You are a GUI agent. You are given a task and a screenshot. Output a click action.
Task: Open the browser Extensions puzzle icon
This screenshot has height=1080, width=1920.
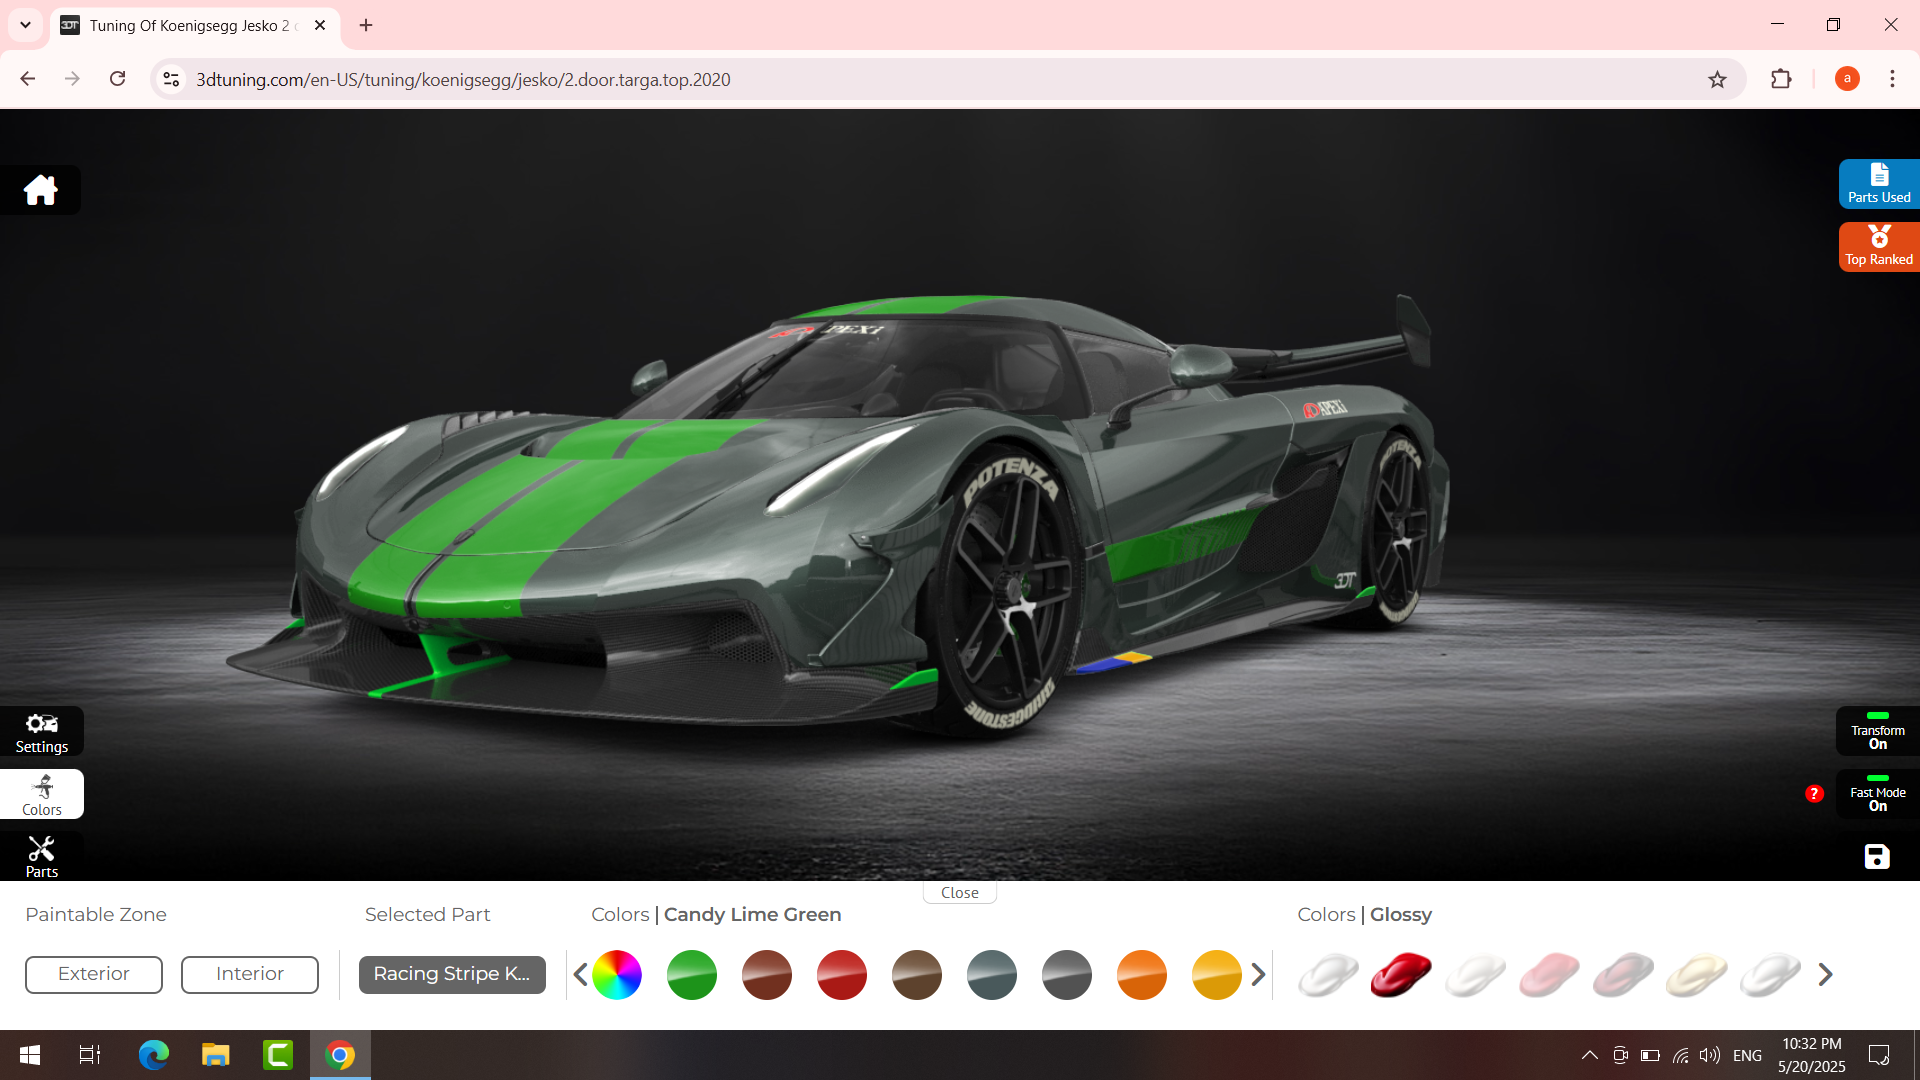click(x=1781, y=79)
